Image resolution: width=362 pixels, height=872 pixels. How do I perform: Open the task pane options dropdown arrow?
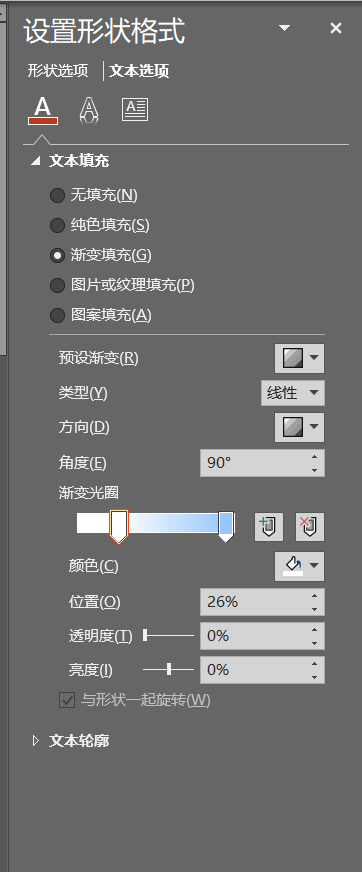(285, 28)
